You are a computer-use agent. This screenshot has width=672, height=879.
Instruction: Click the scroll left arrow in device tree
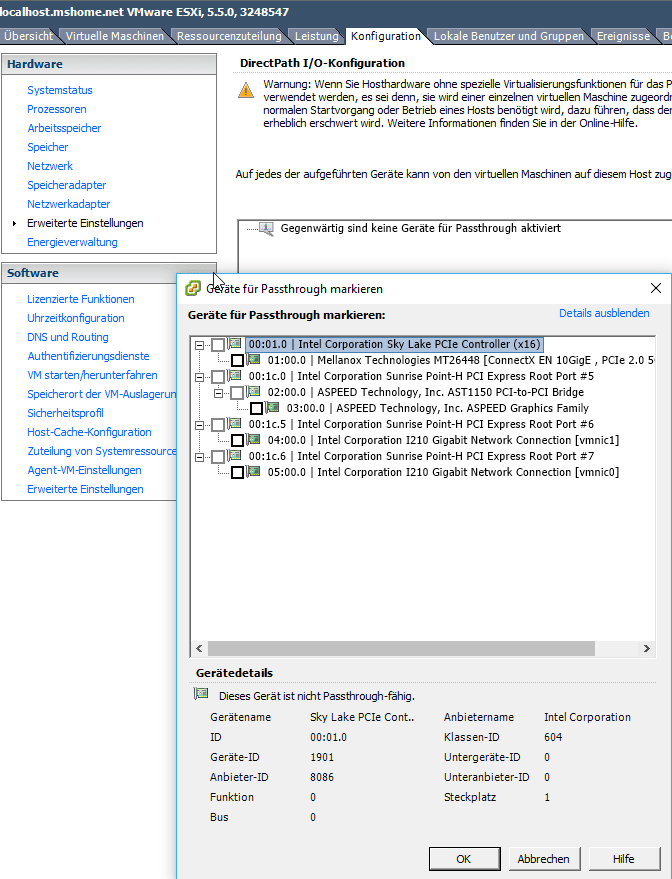click(x=199, y=648)
